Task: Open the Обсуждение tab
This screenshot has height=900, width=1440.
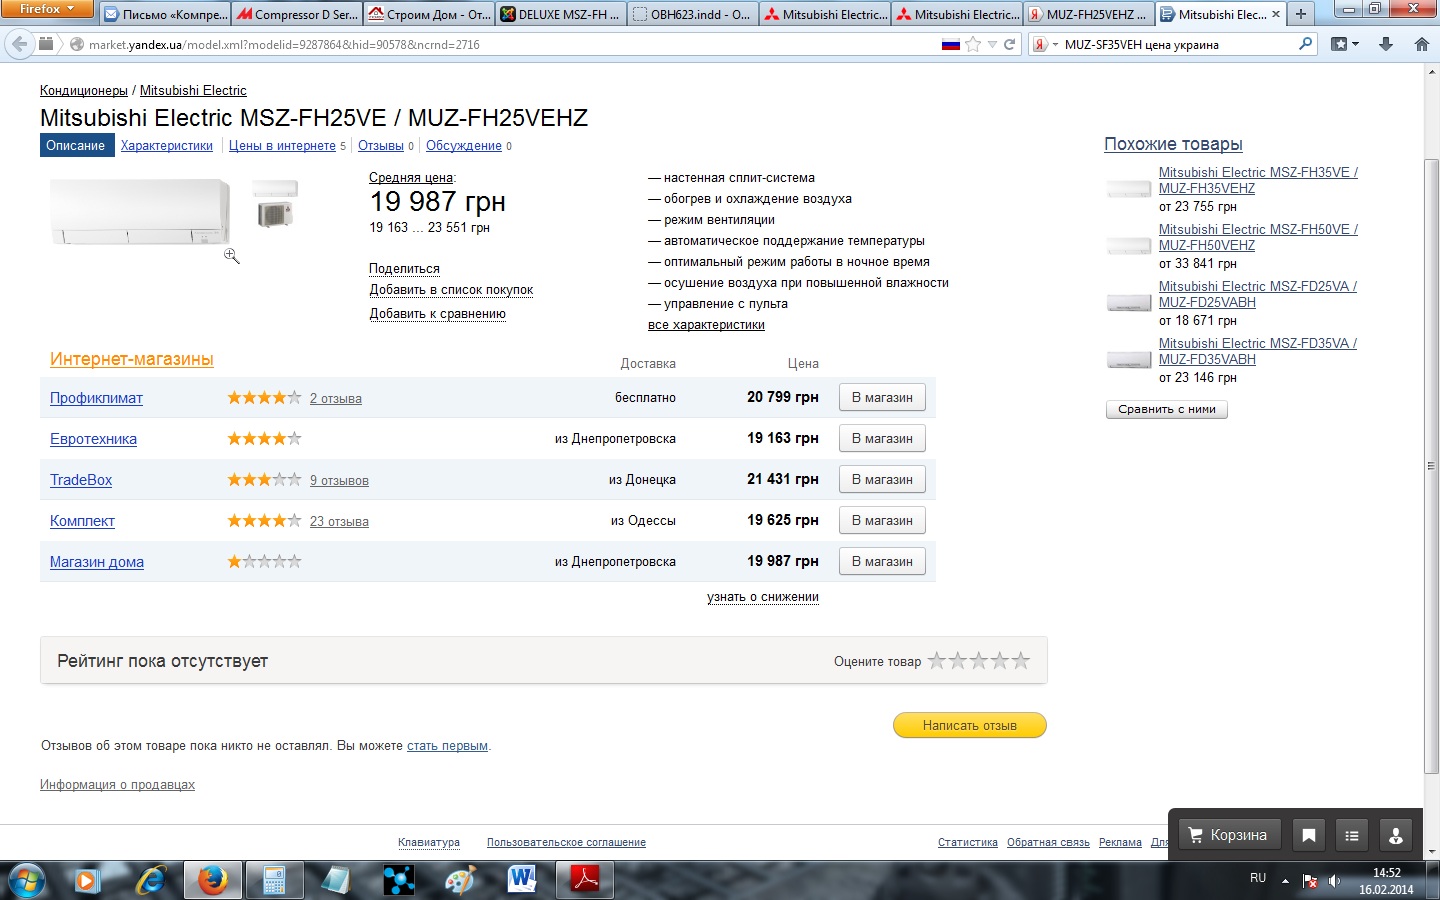Action: click(x=464, y=146)
